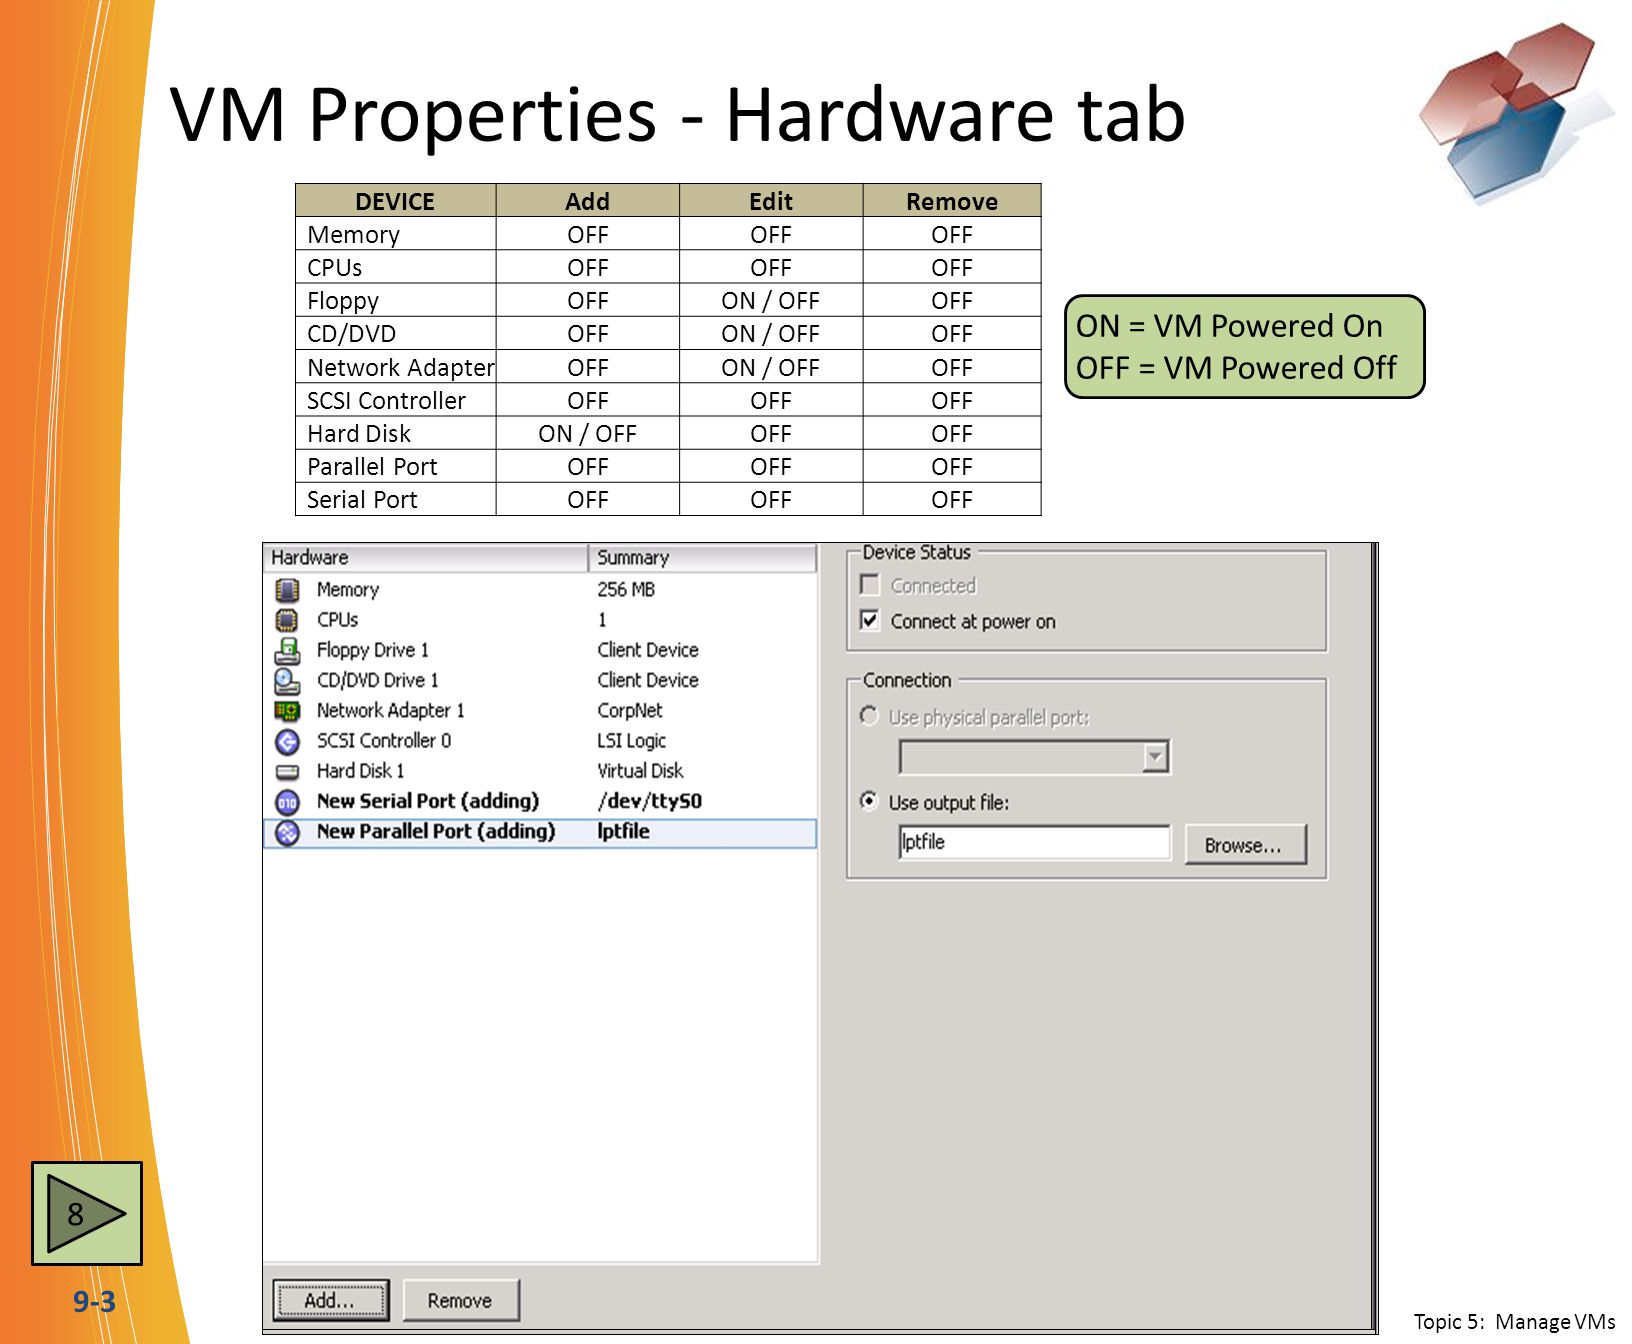The height and width of the screenshot is (1344, 1632).
Task: Open the physical parallel port dropdown
Action: (1155, 757)
